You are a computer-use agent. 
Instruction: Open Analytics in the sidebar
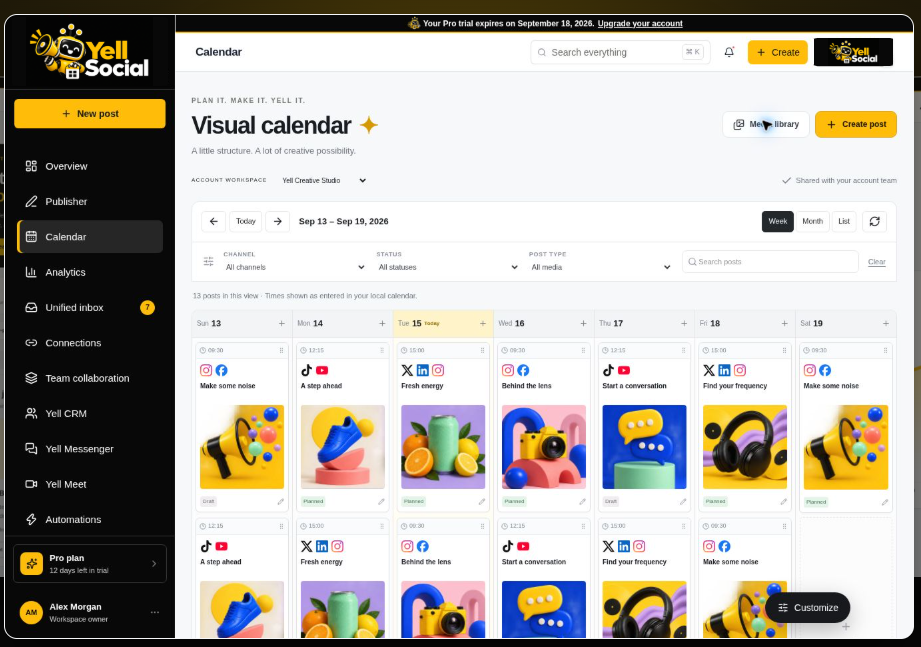pos(90,272)
